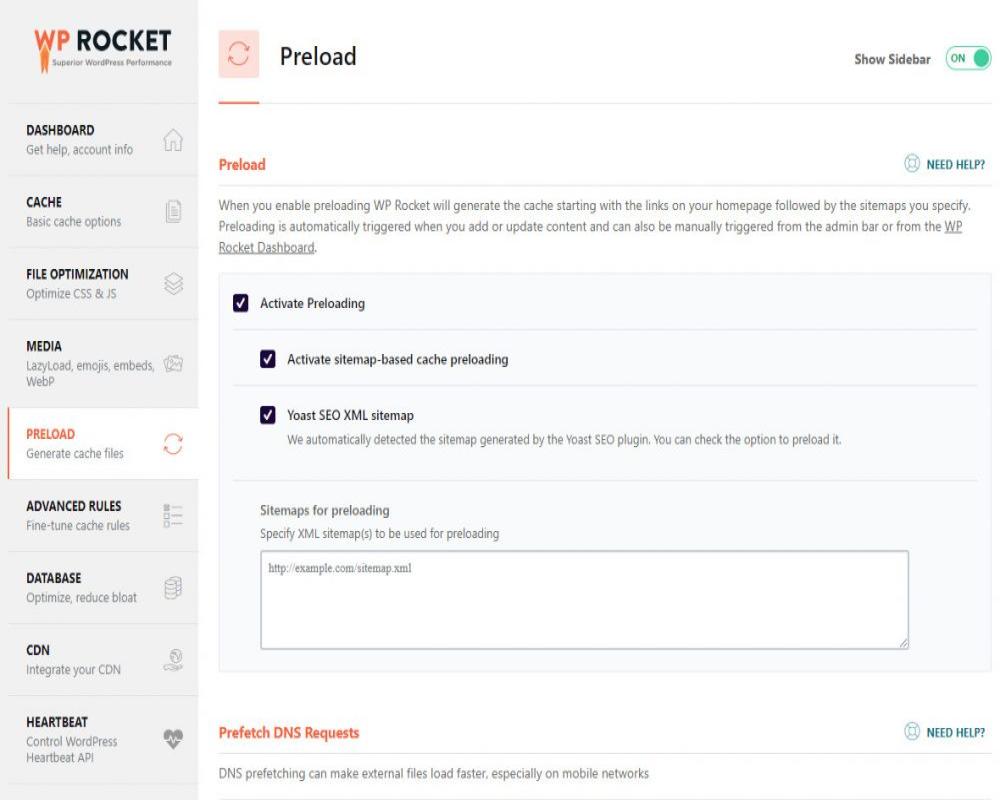Open Need Help beside Preload heading
This screenshot has height=800, width=1000.
tap(945, 164)
